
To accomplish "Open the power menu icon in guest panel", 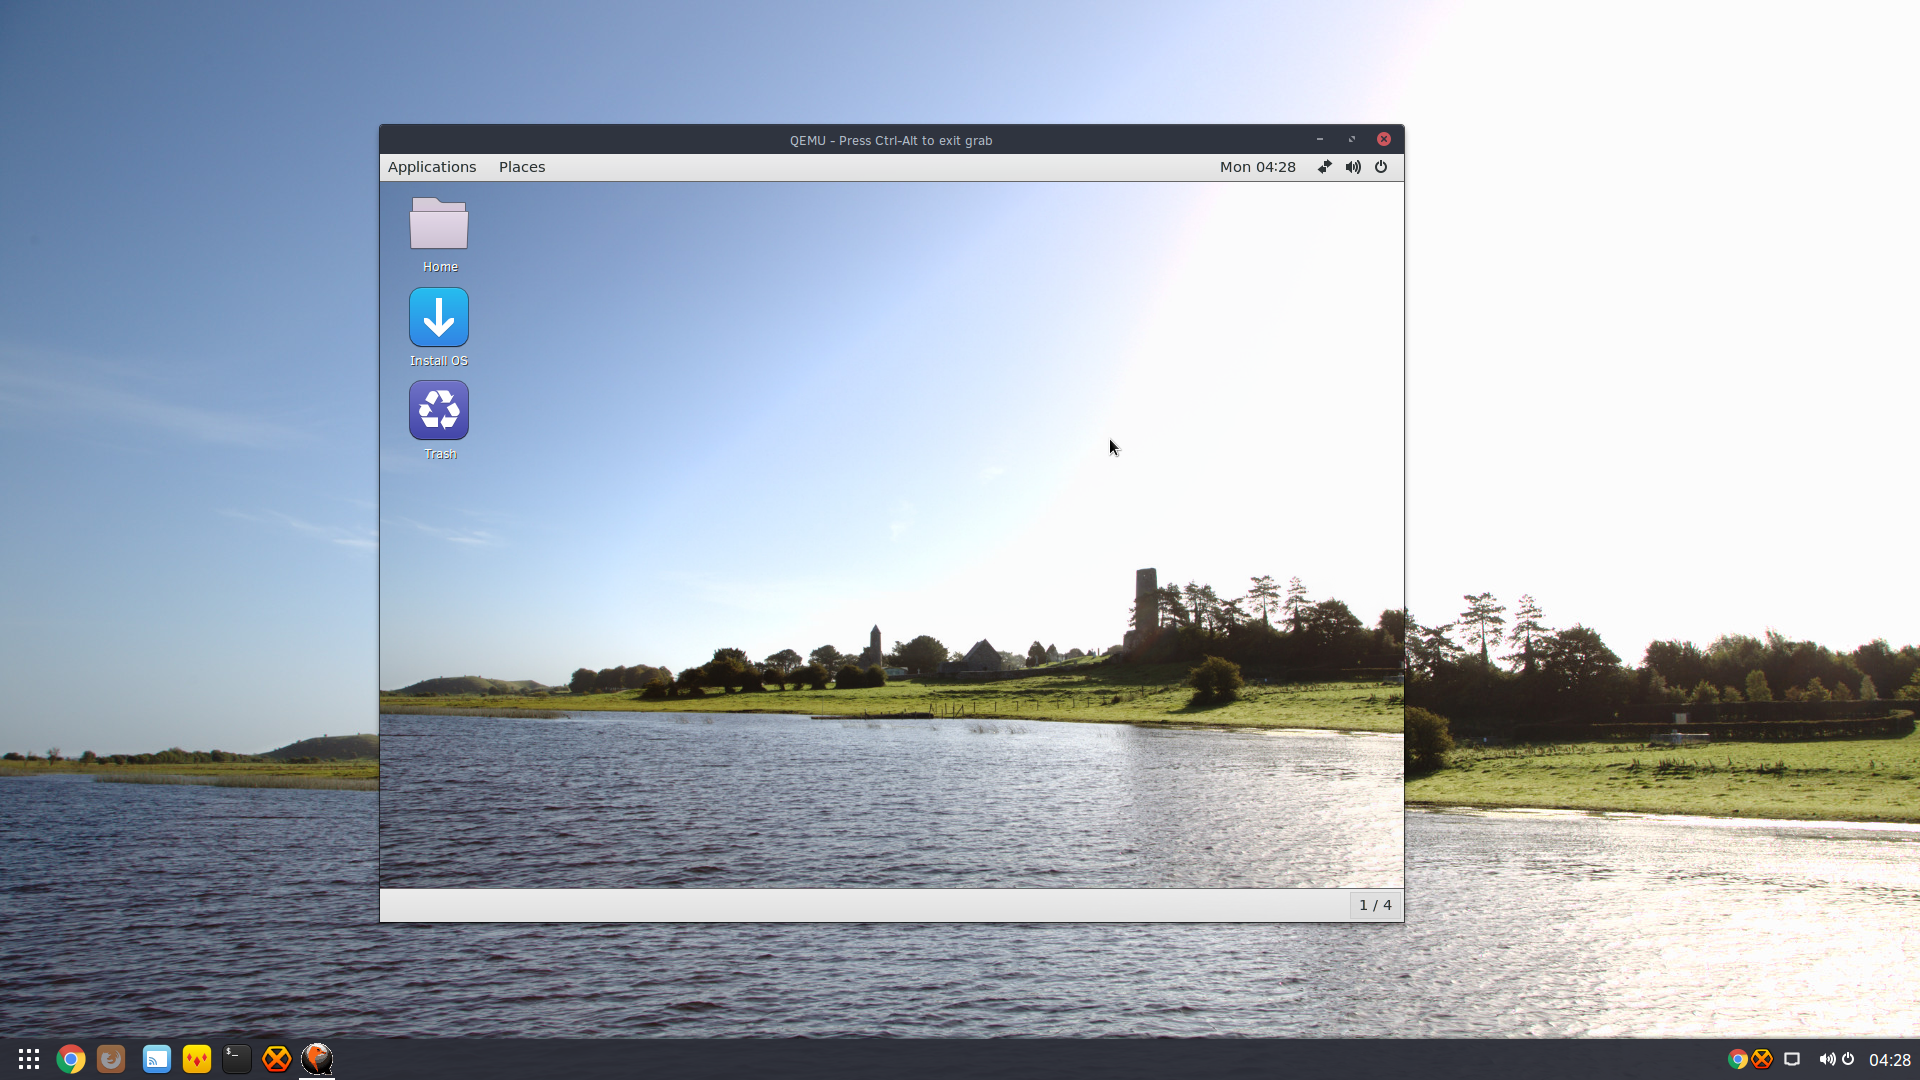I will 1381,167.
